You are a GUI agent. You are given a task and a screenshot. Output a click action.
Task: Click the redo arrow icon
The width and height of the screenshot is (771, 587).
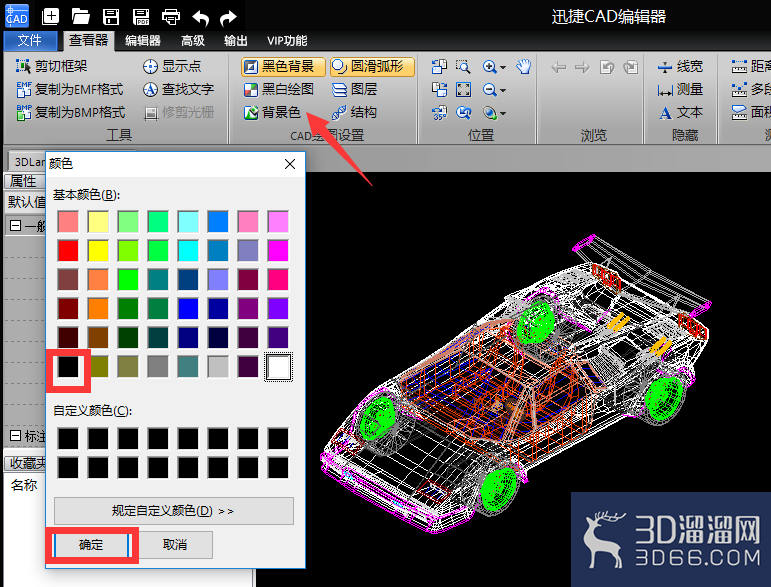(x=228, y=18)
